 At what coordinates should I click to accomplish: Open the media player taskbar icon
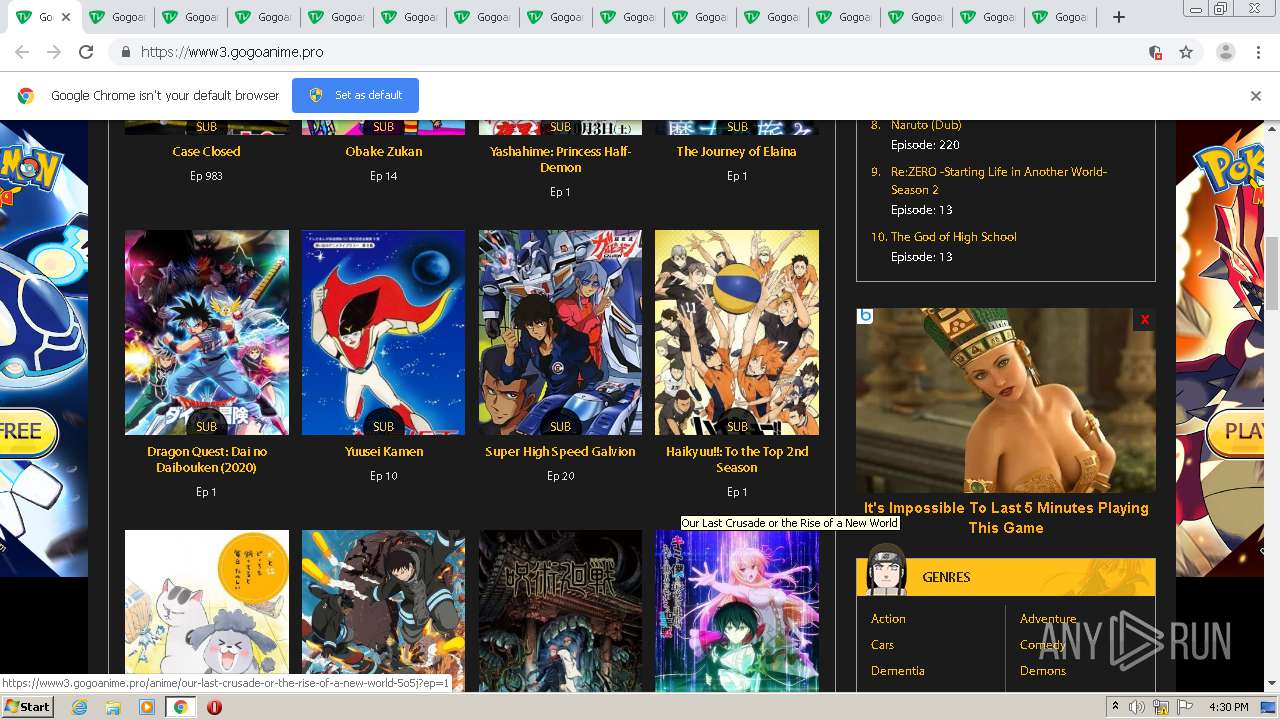pyautogui.click(x=147, y=707)
